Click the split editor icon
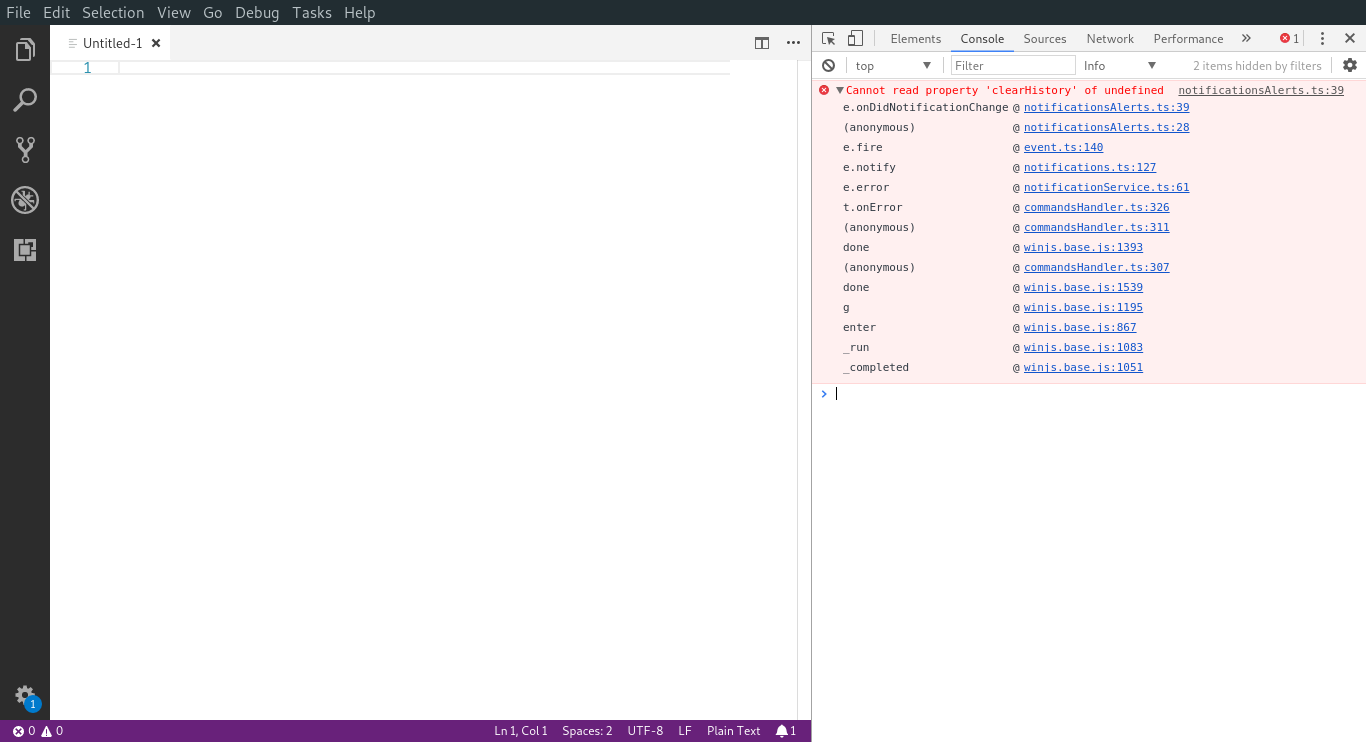 (762, 43)
